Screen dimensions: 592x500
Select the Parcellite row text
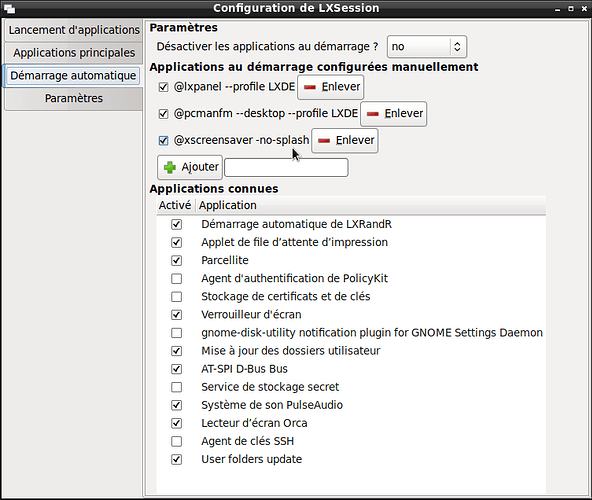click(x=225, y=261)
